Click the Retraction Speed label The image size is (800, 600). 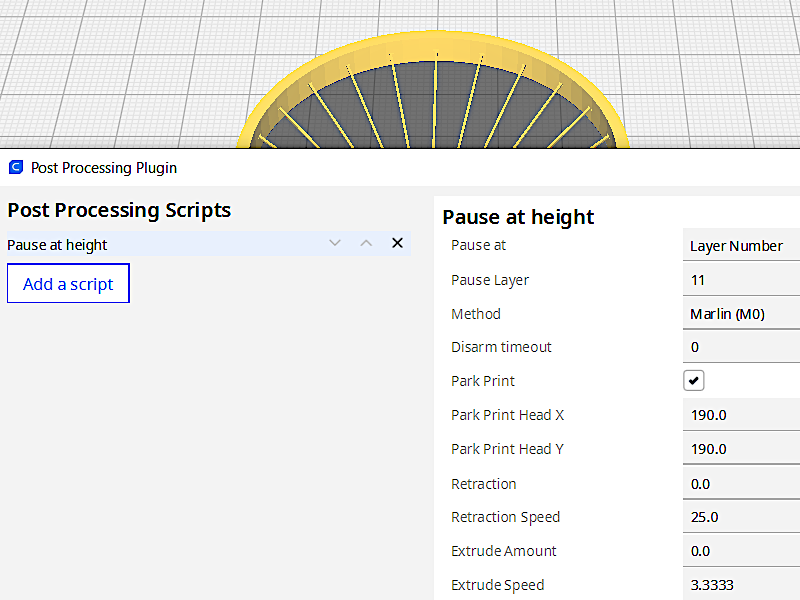[505, 517]
